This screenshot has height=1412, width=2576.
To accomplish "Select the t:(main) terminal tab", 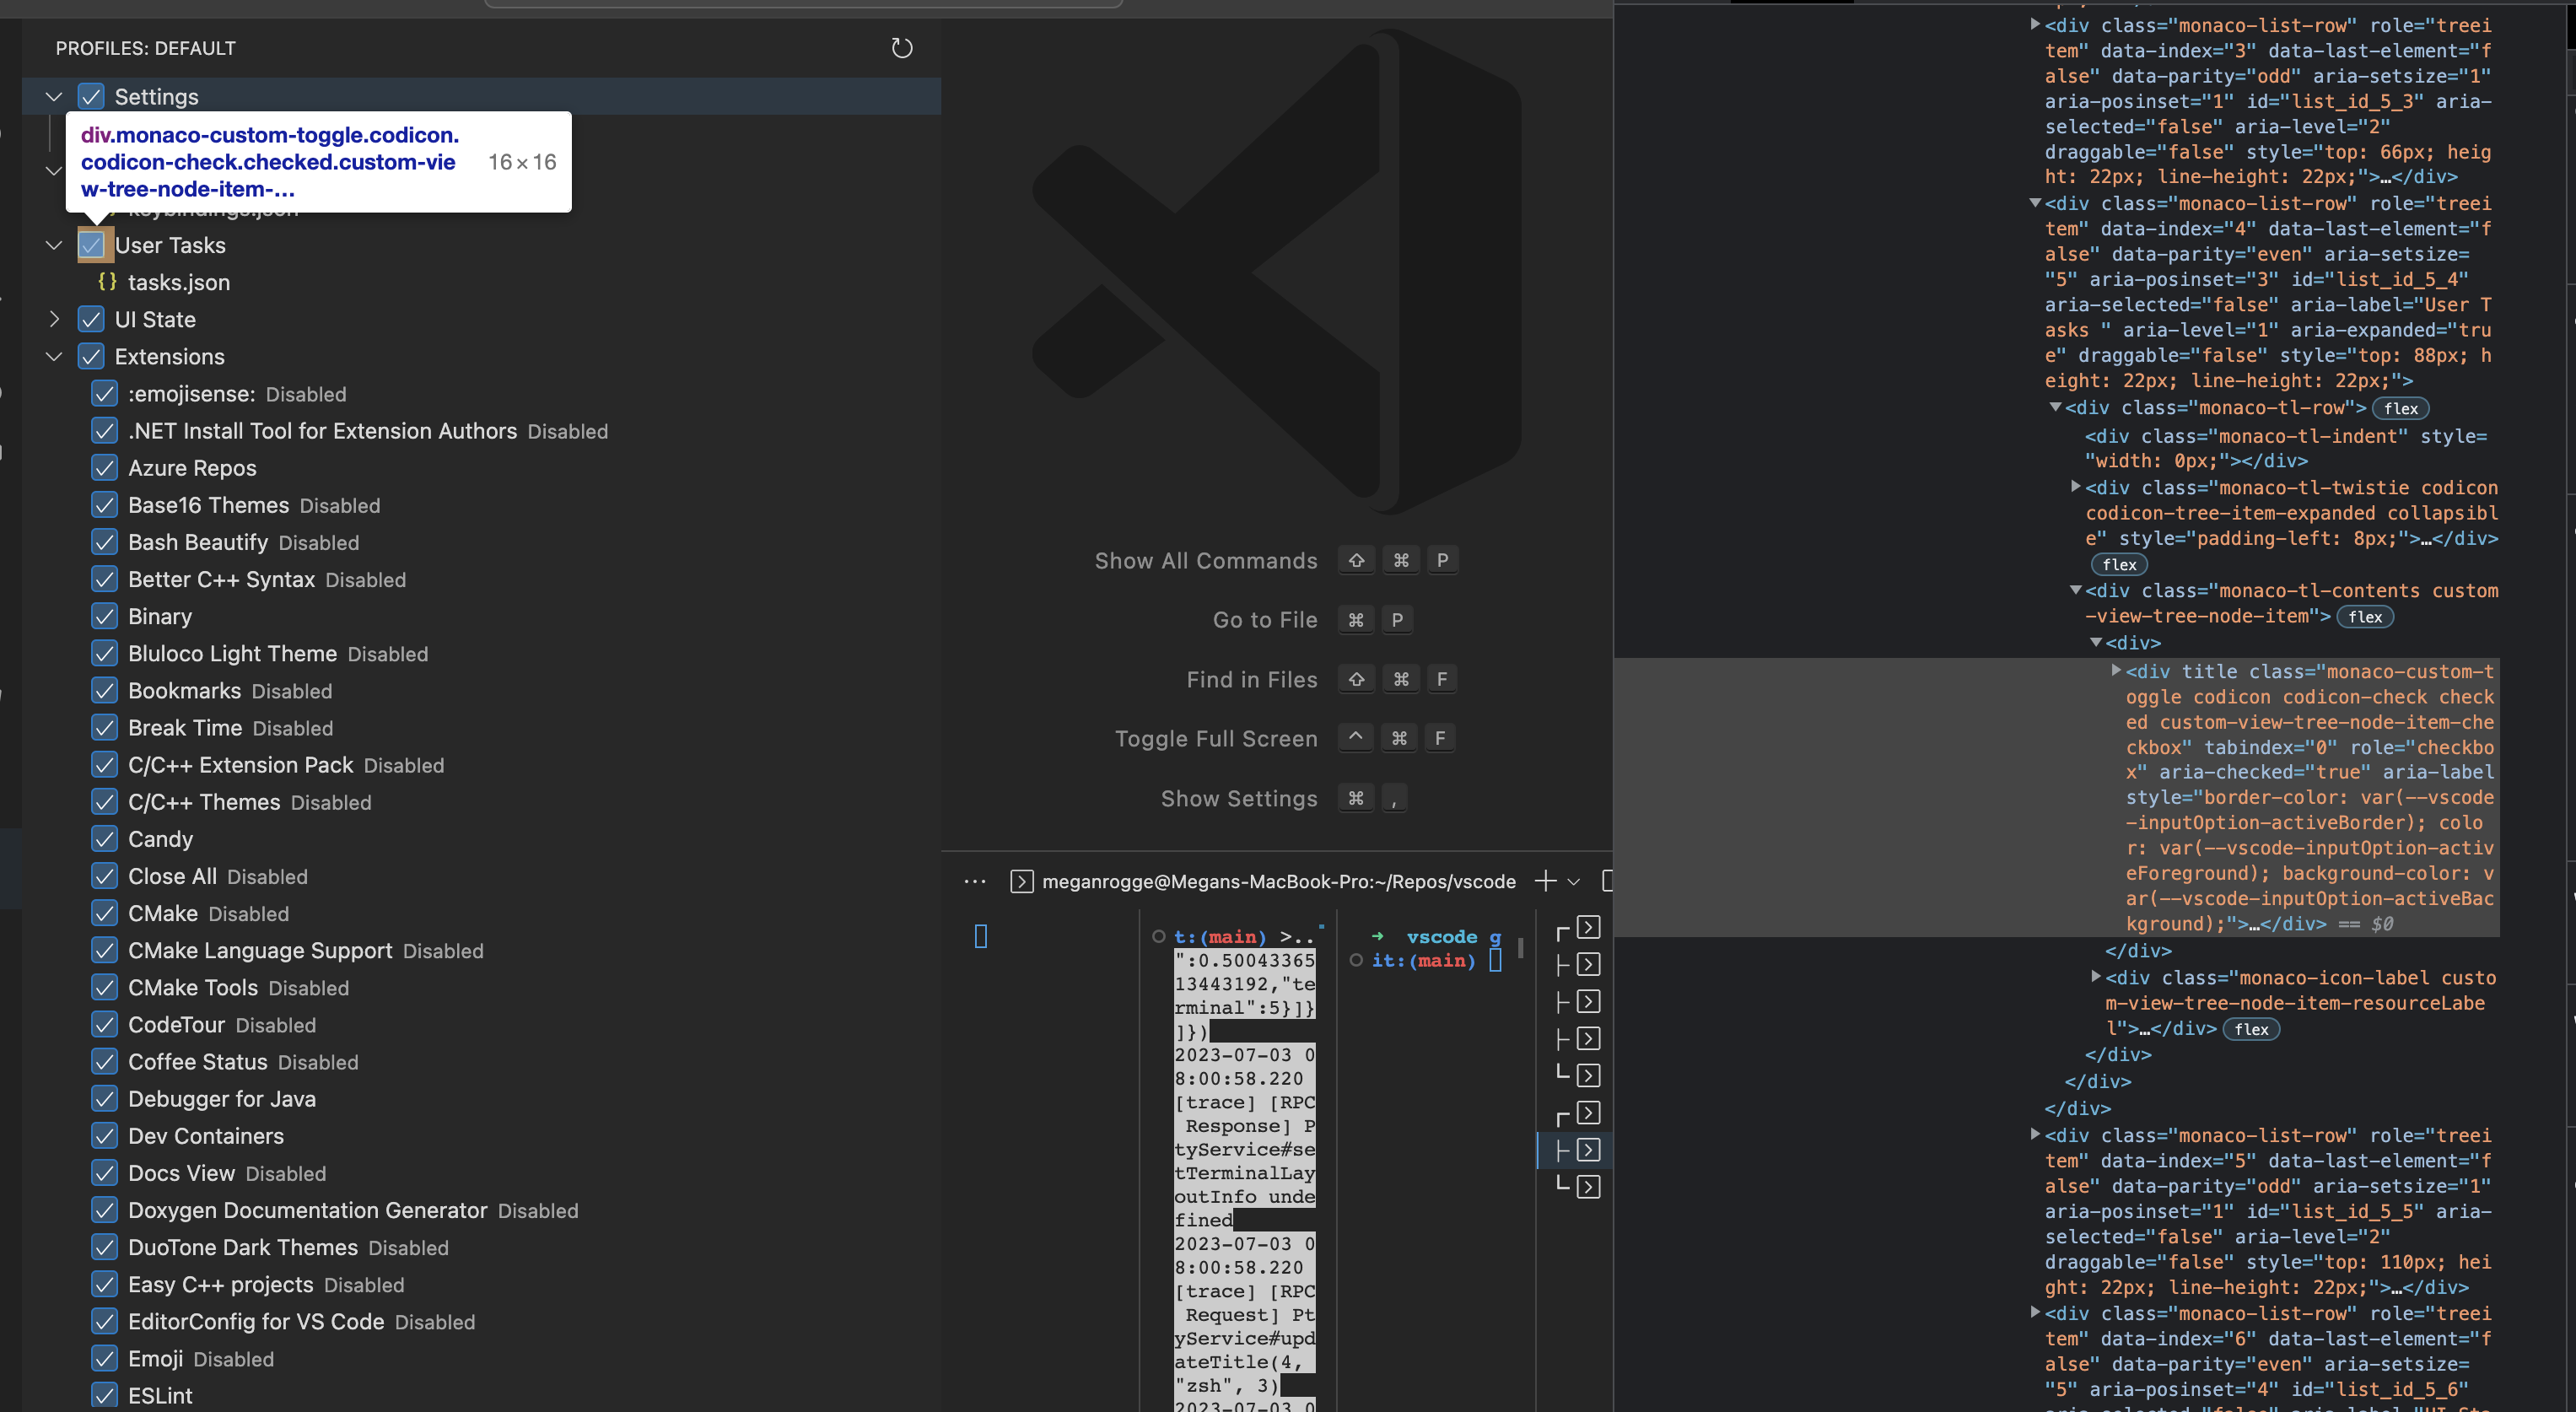I will point(1220,937).
